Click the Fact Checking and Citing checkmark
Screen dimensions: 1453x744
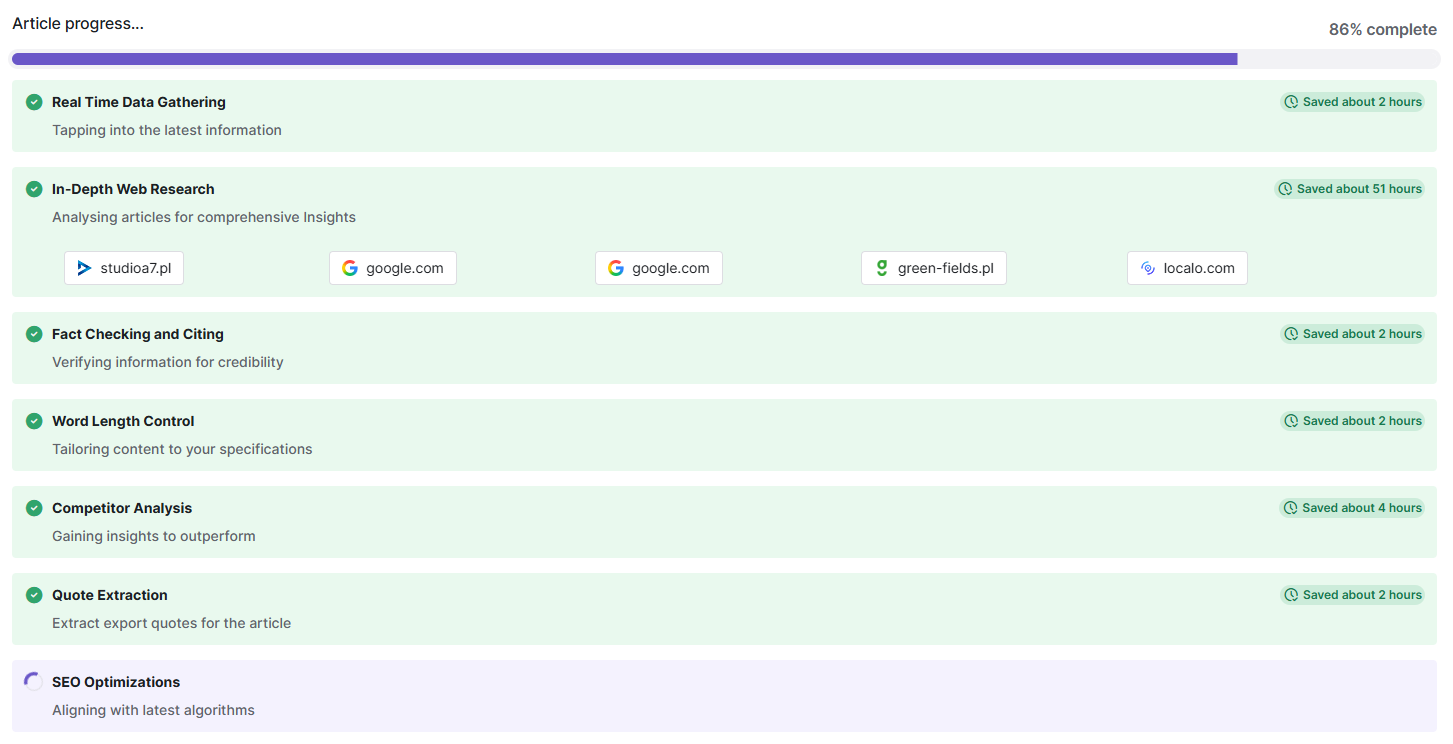pos(34,334)
